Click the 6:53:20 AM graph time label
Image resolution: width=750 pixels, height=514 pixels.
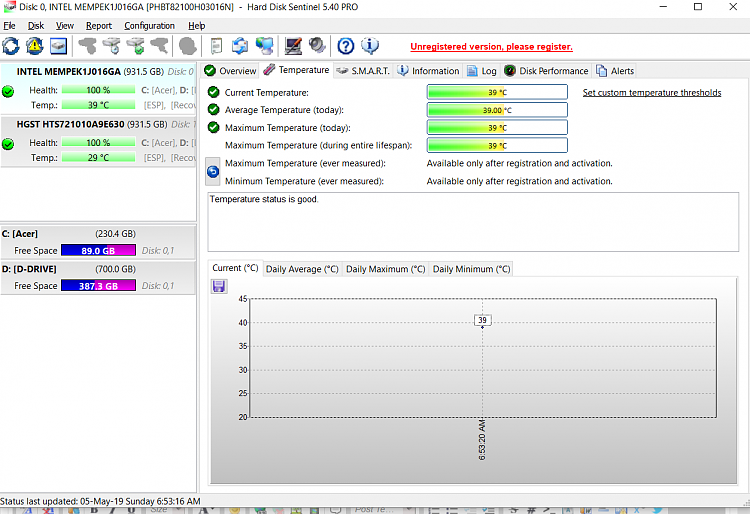pos(482,440)
